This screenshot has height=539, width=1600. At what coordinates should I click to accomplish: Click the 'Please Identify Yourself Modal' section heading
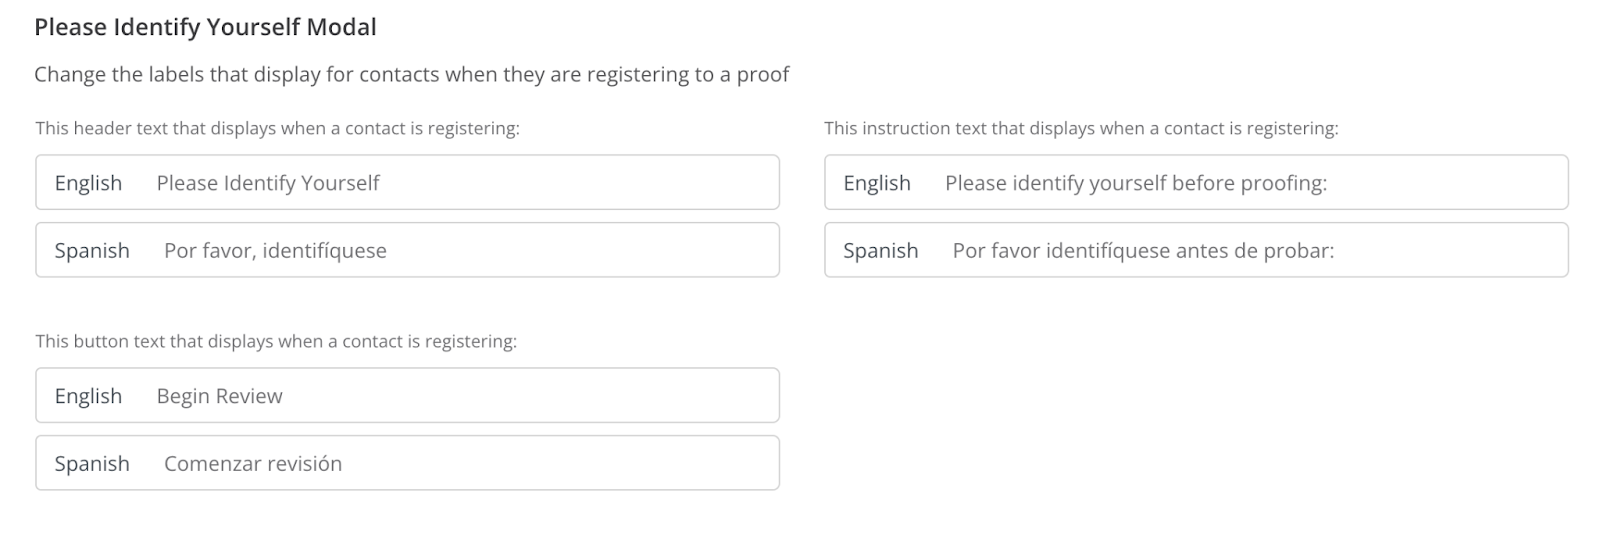[205, 27]
